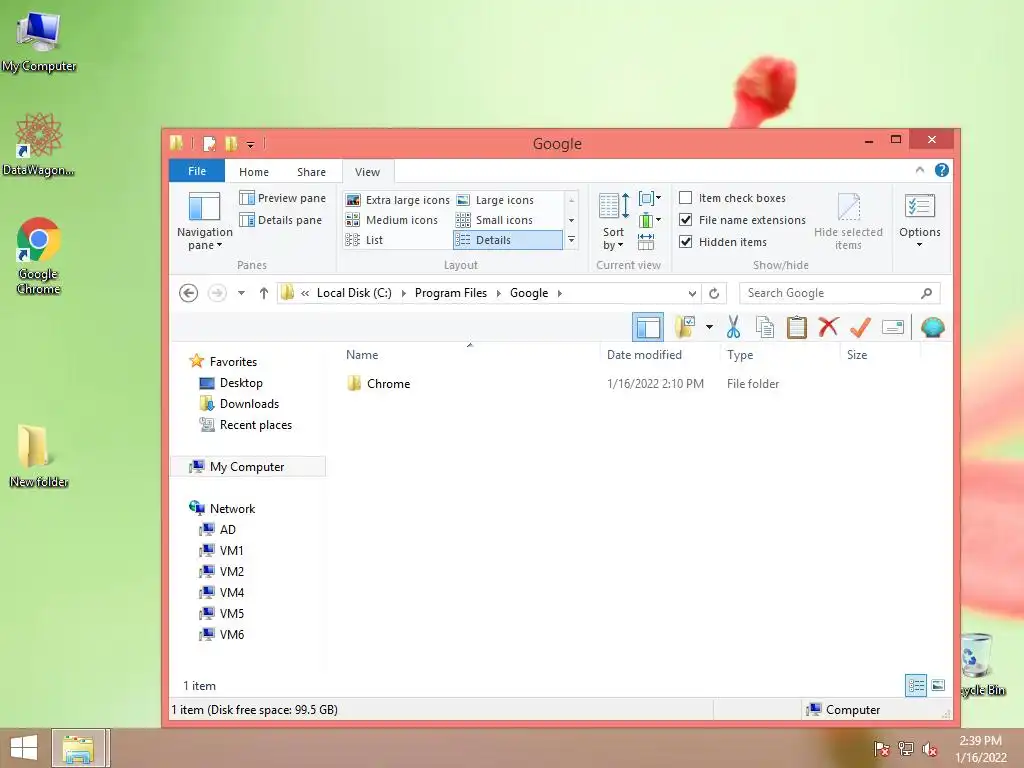Switch to the Share ribbon tab

point(311,172)
